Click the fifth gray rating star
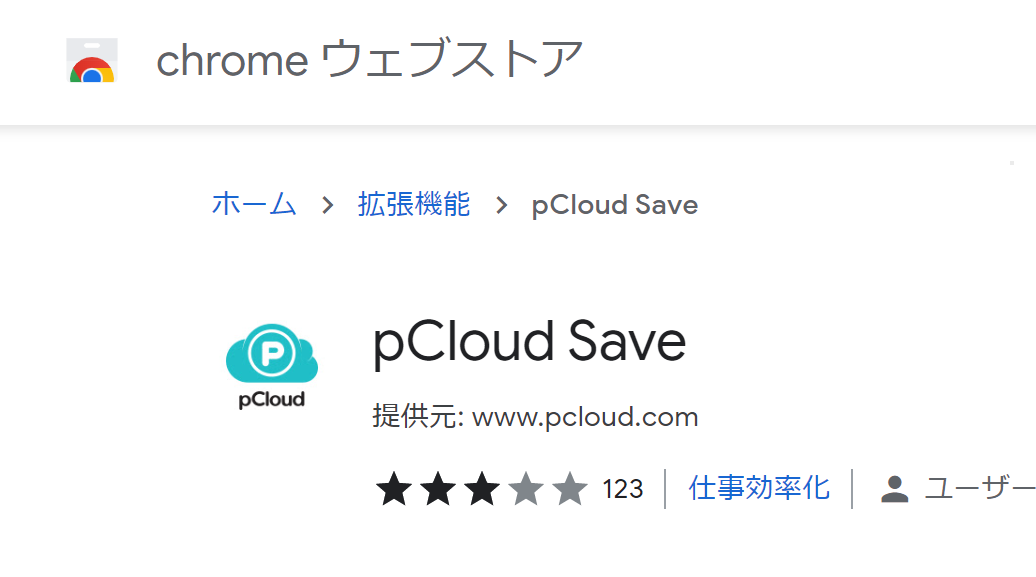The width and height of the screenshot is (1036, 577). pos(570,489)
